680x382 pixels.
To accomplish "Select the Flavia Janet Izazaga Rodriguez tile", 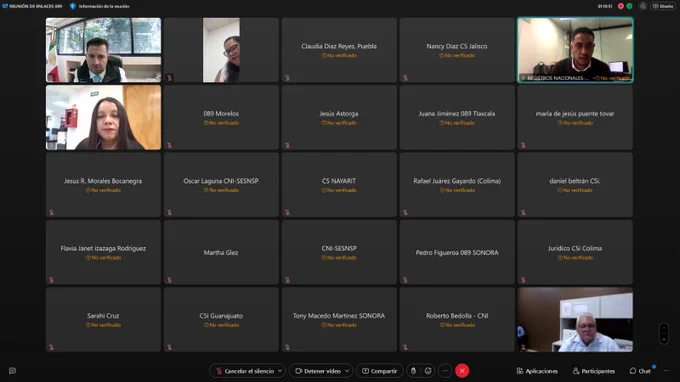I will [103, 252].
